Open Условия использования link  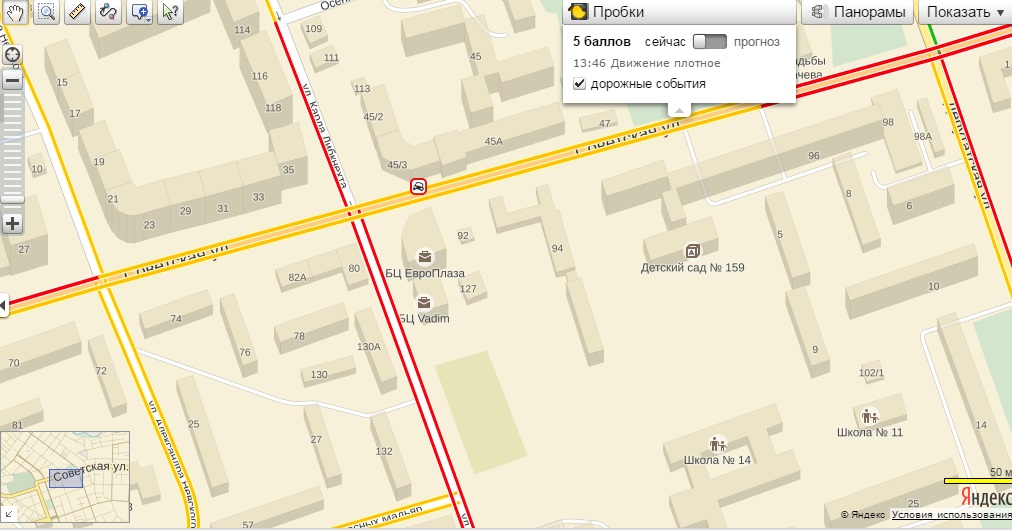point(951,515)
